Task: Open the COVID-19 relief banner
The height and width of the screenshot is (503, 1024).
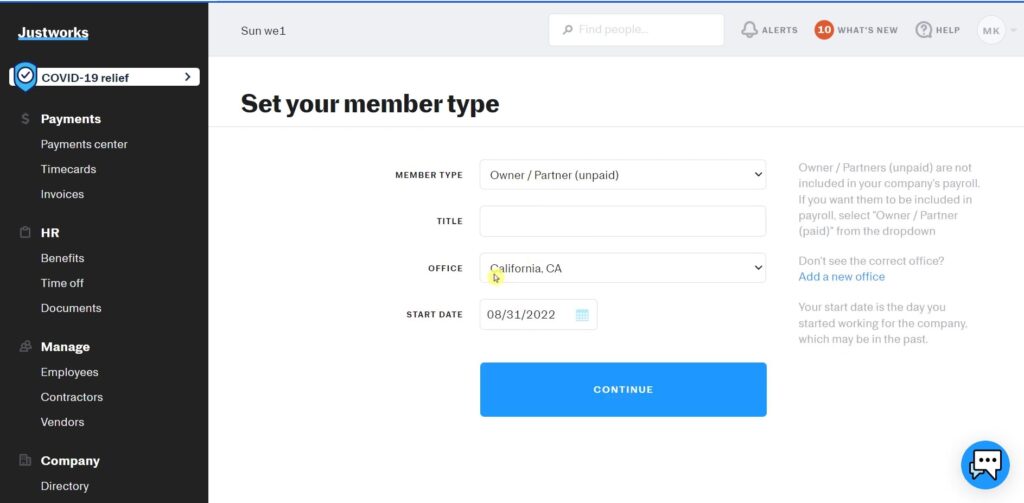Action: click(x=105, y=77)
